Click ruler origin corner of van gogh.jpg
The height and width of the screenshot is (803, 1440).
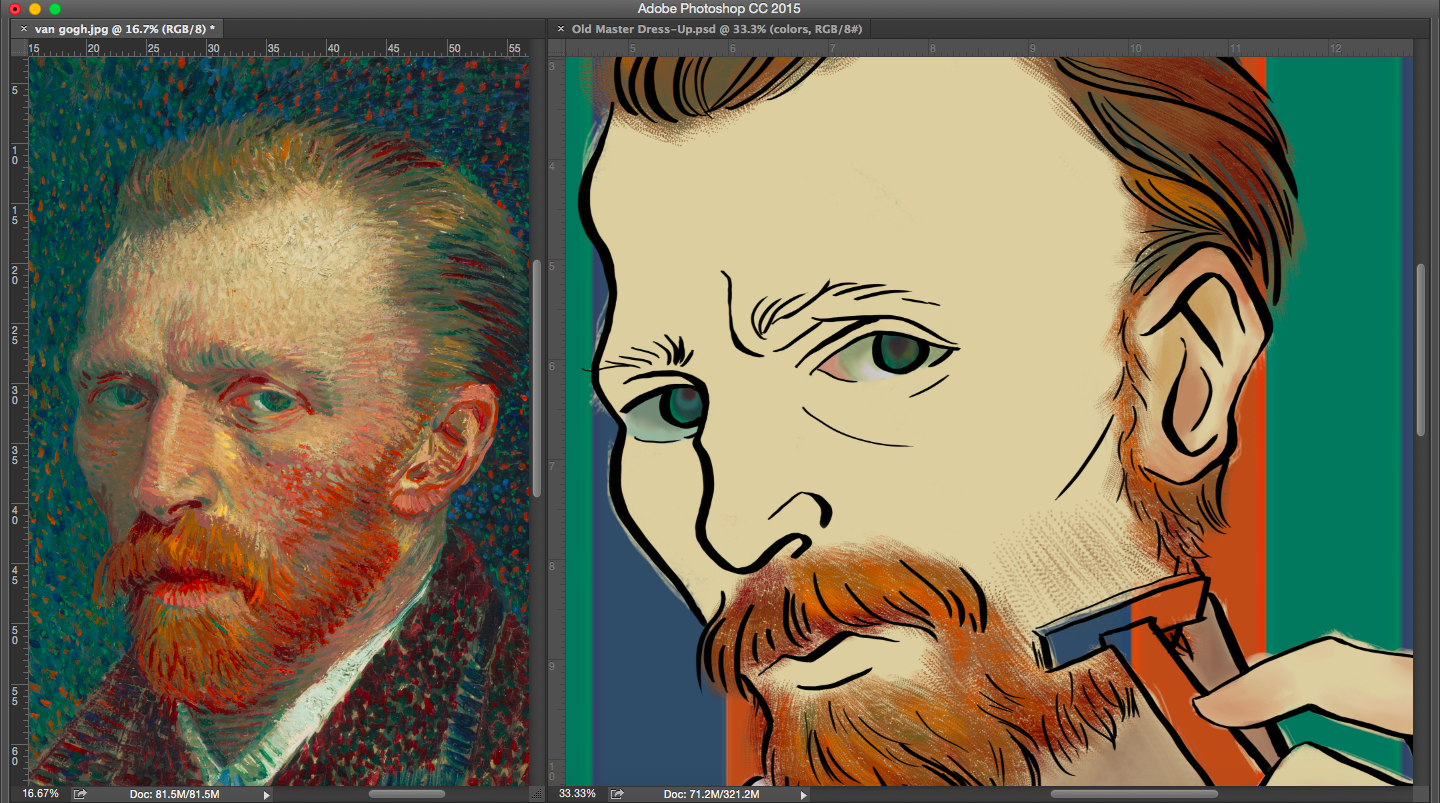(19, 48)
